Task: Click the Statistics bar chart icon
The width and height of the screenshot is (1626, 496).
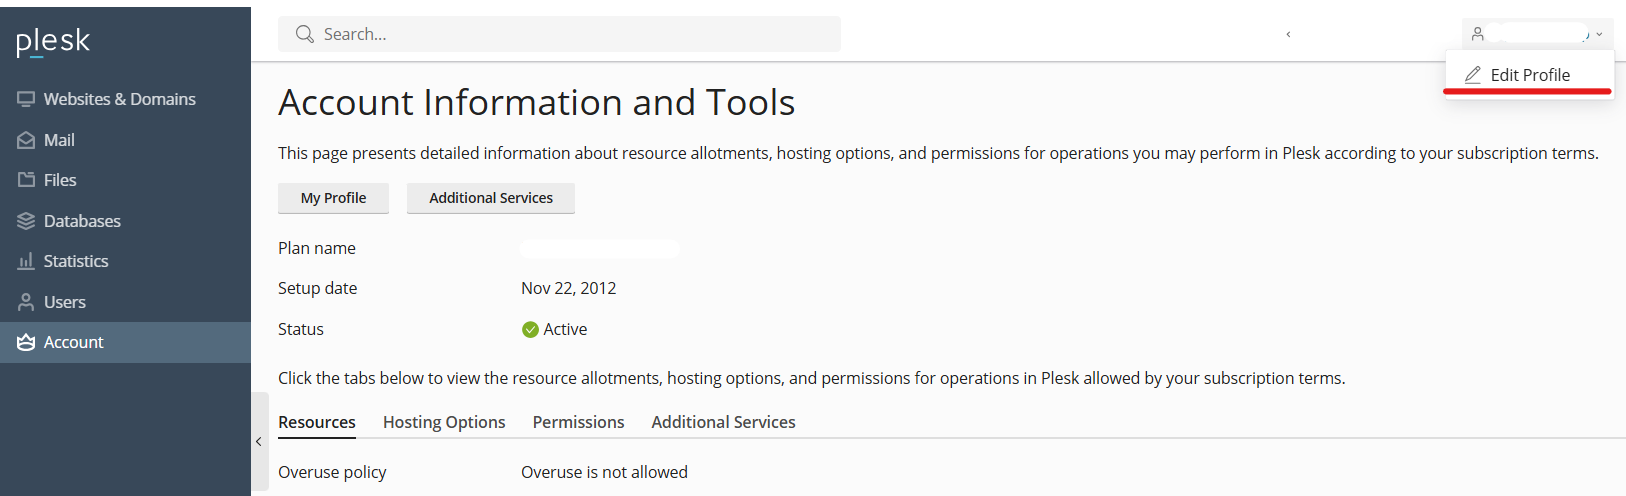Action: (26, 261)
